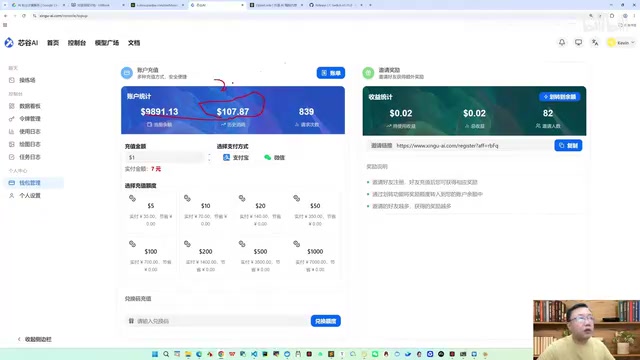Click the 操练场 sidebar icon
The image size is (640, 360).
[x=11, y=80]
